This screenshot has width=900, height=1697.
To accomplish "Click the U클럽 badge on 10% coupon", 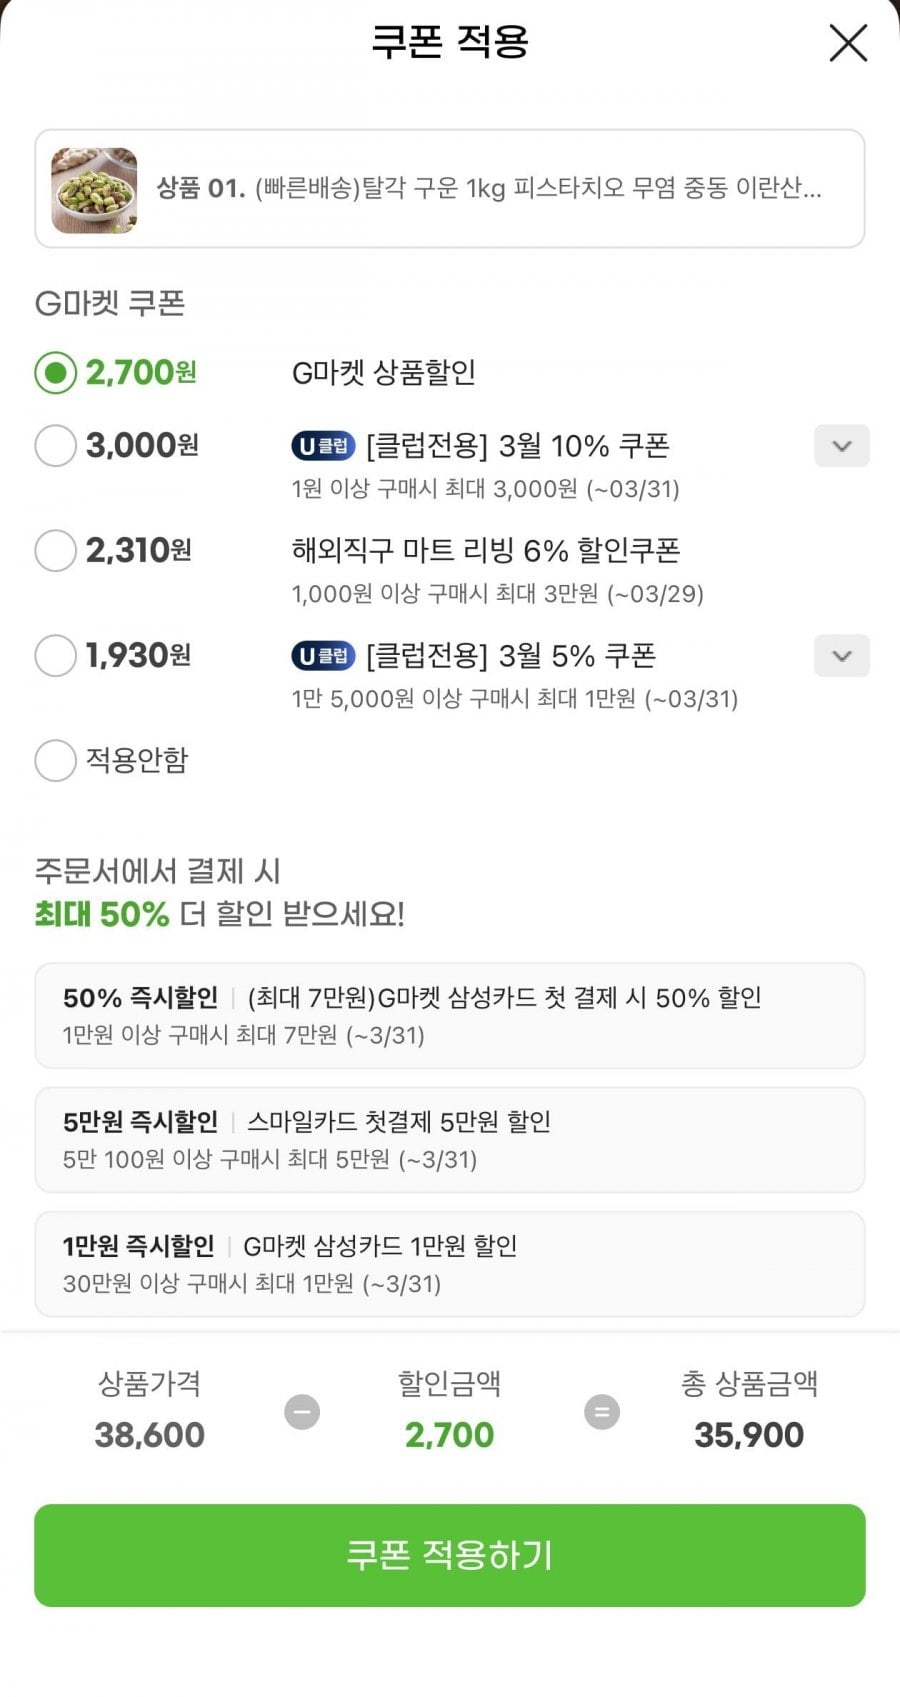I will [323, 446].
